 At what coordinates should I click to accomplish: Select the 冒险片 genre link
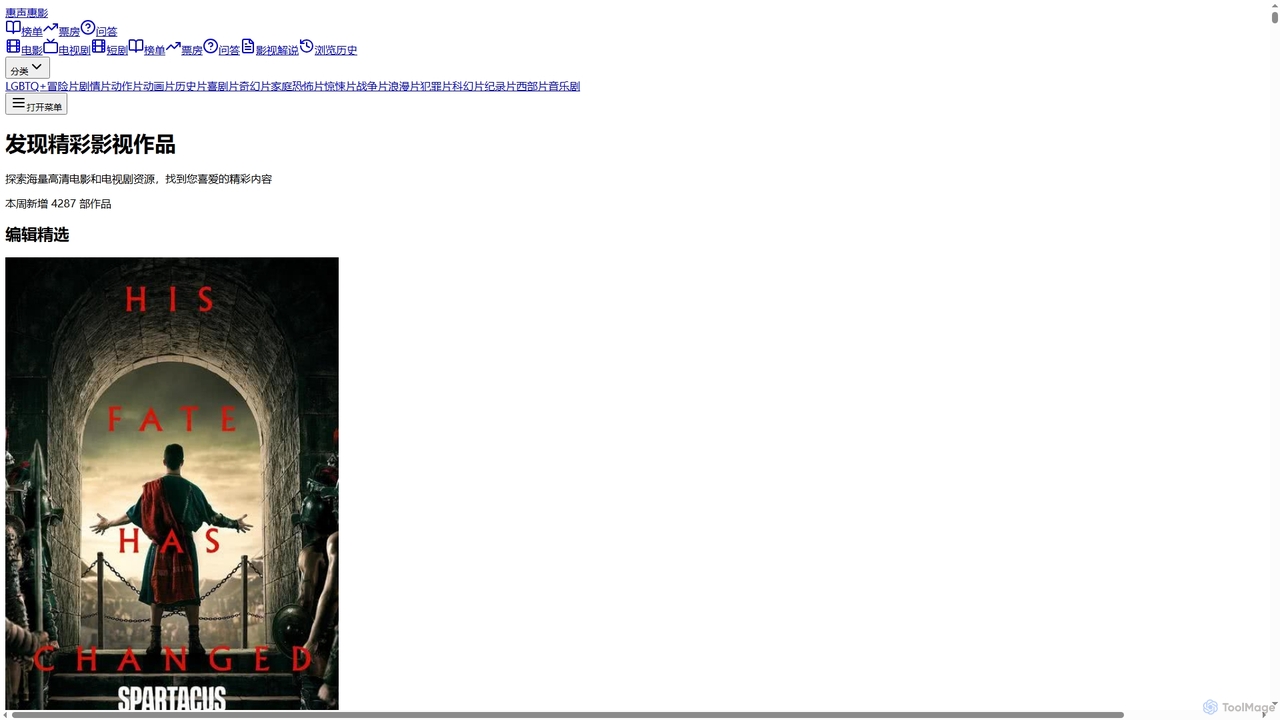click(63, 86)
